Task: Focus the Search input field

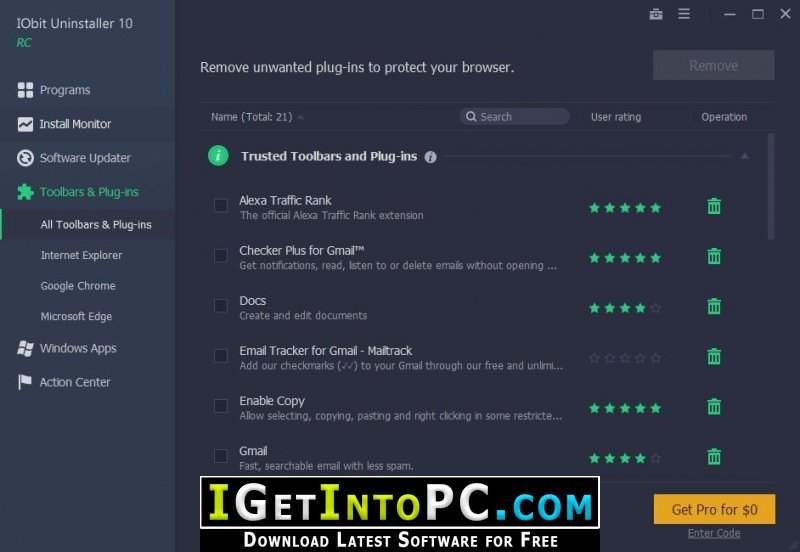Action: 514,116
